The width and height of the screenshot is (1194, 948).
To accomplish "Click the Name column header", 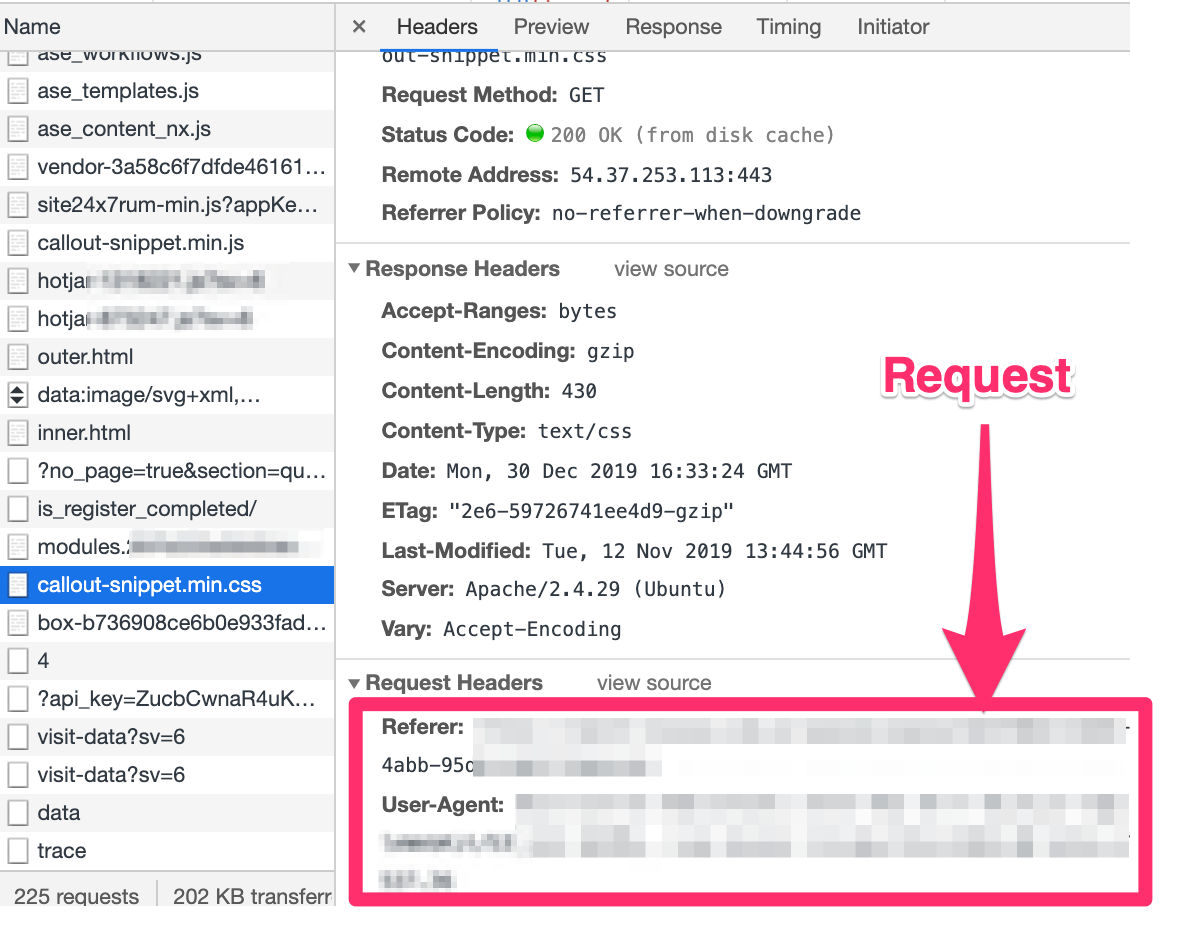I will point(33,27).
